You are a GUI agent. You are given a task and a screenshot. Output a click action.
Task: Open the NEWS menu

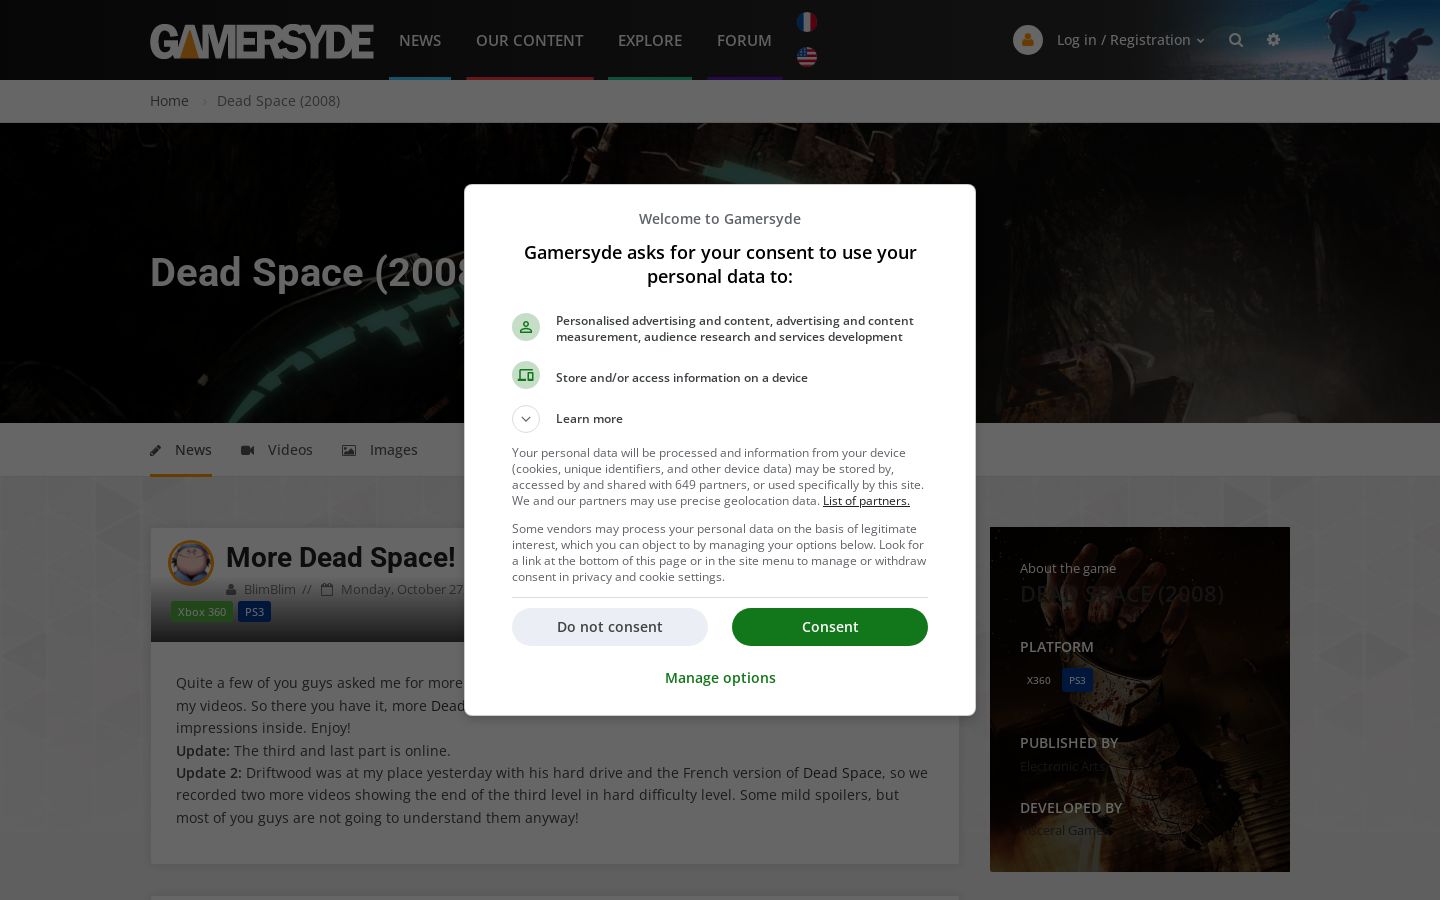tap(420, 40)
